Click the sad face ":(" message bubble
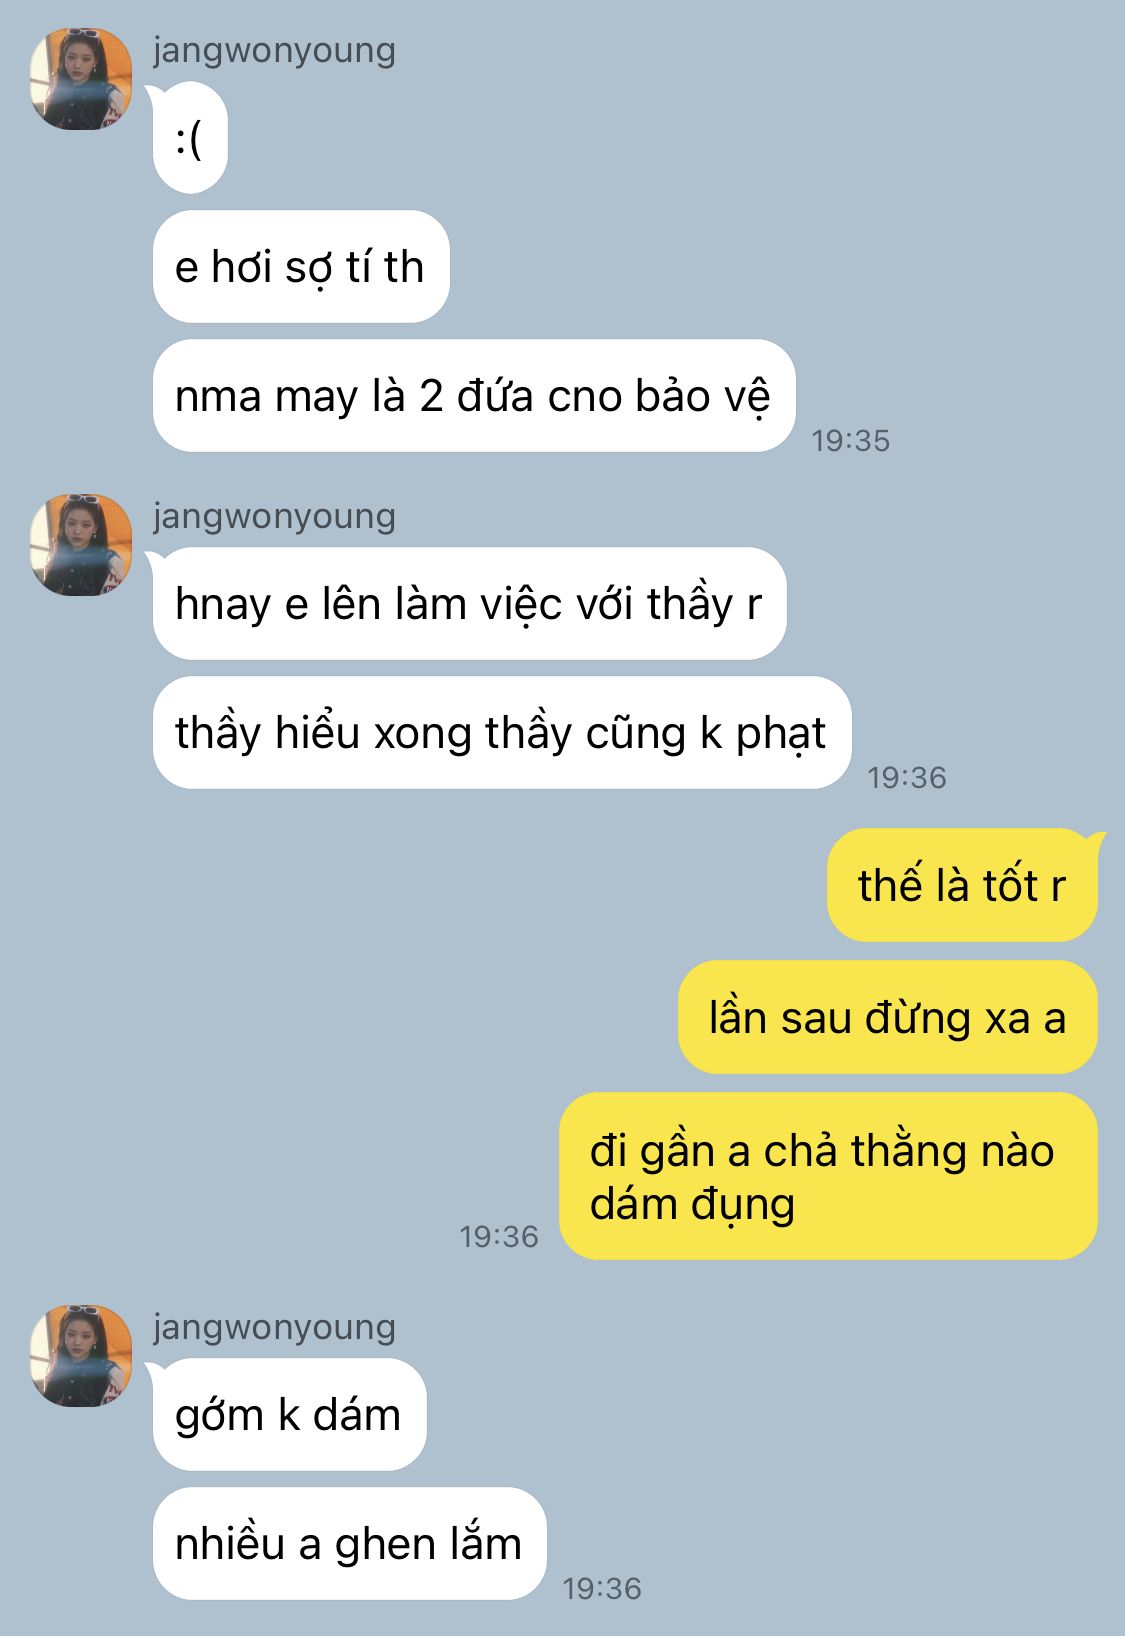Image resolution: width=1125 pixels, height=1636 pixels. coord(190,139)
